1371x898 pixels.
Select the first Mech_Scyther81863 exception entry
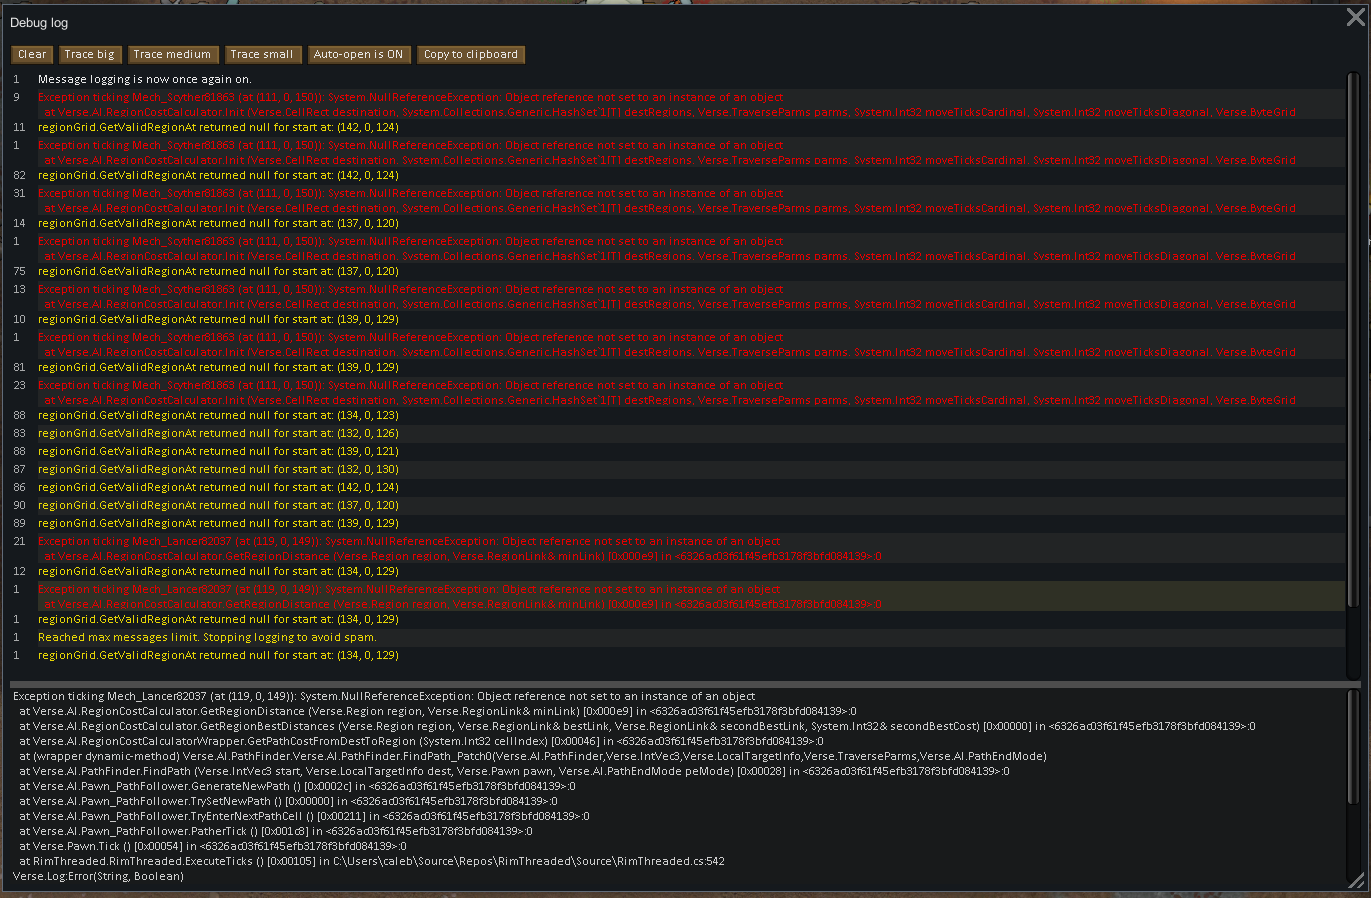tap(400, 104)
